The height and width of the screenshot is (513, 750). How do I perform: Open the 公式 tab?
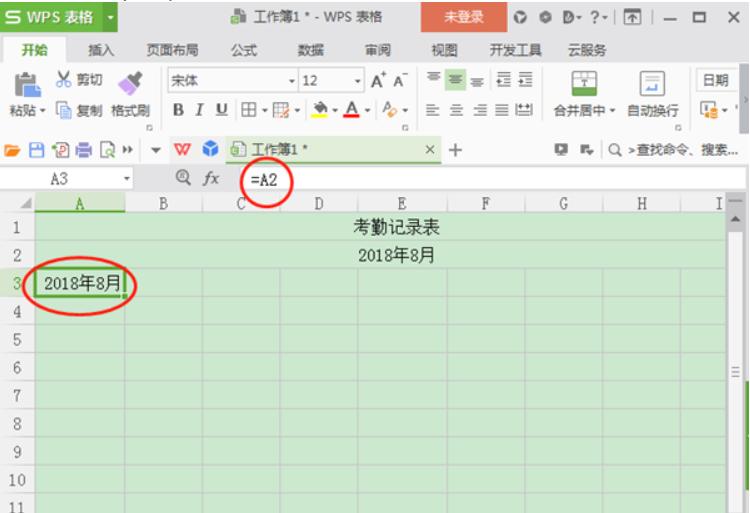(244, 50)
